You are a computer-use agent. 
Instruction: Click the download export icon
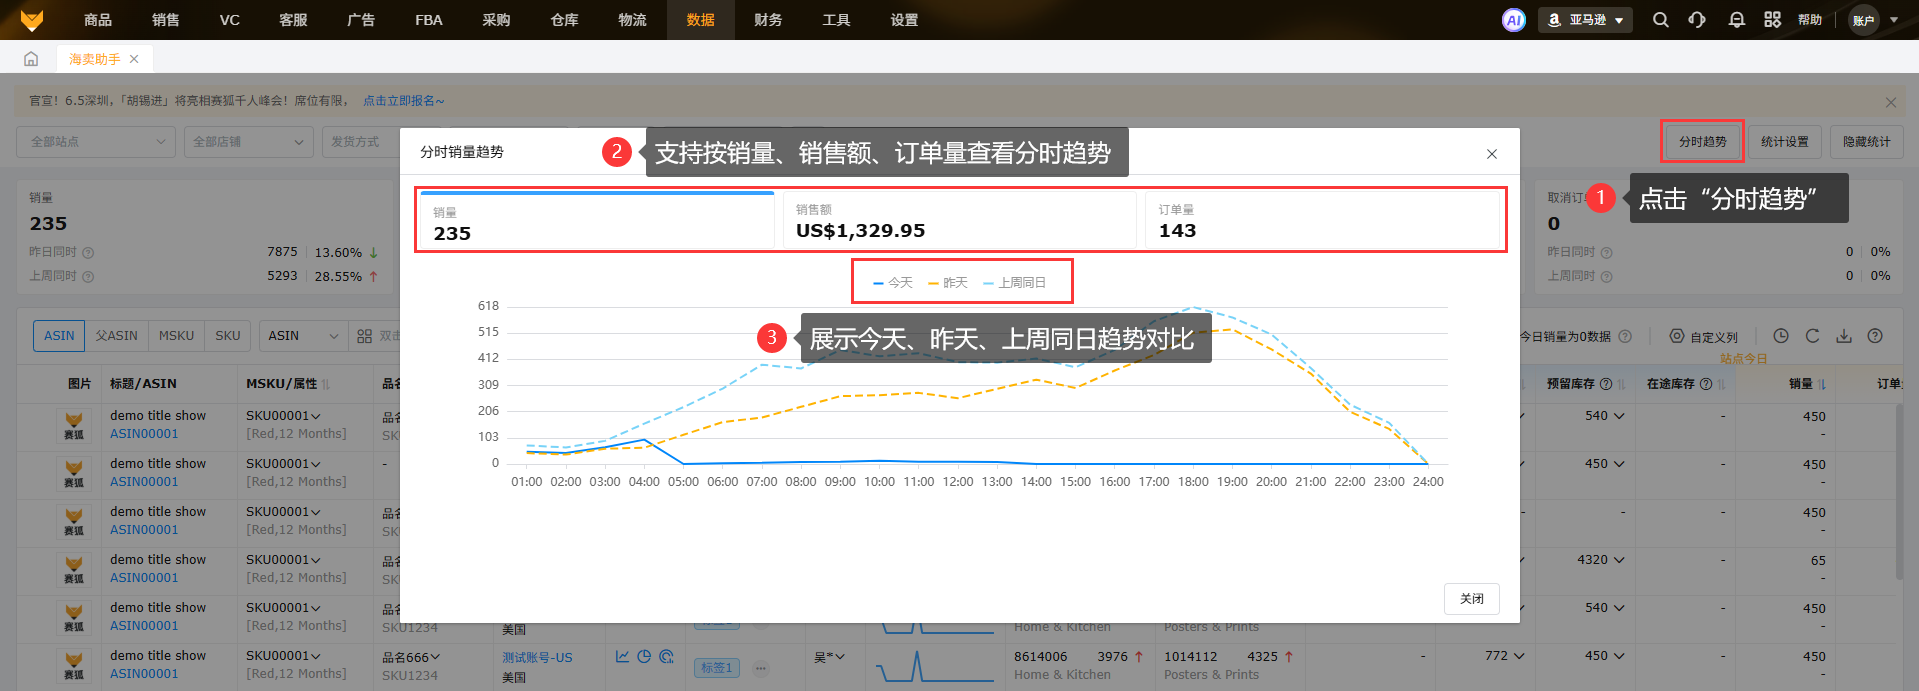pyautogui.click(x=1844, y=336)
